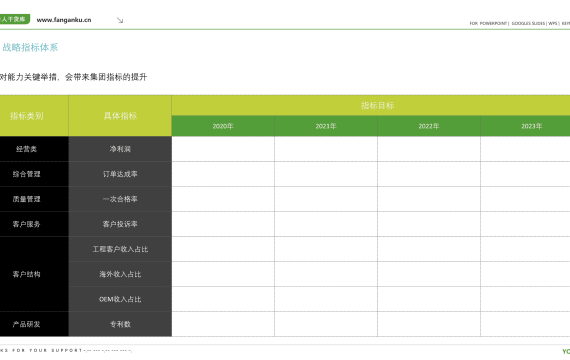
Task: Click the 2023年 column header
Action: [525, 126]
